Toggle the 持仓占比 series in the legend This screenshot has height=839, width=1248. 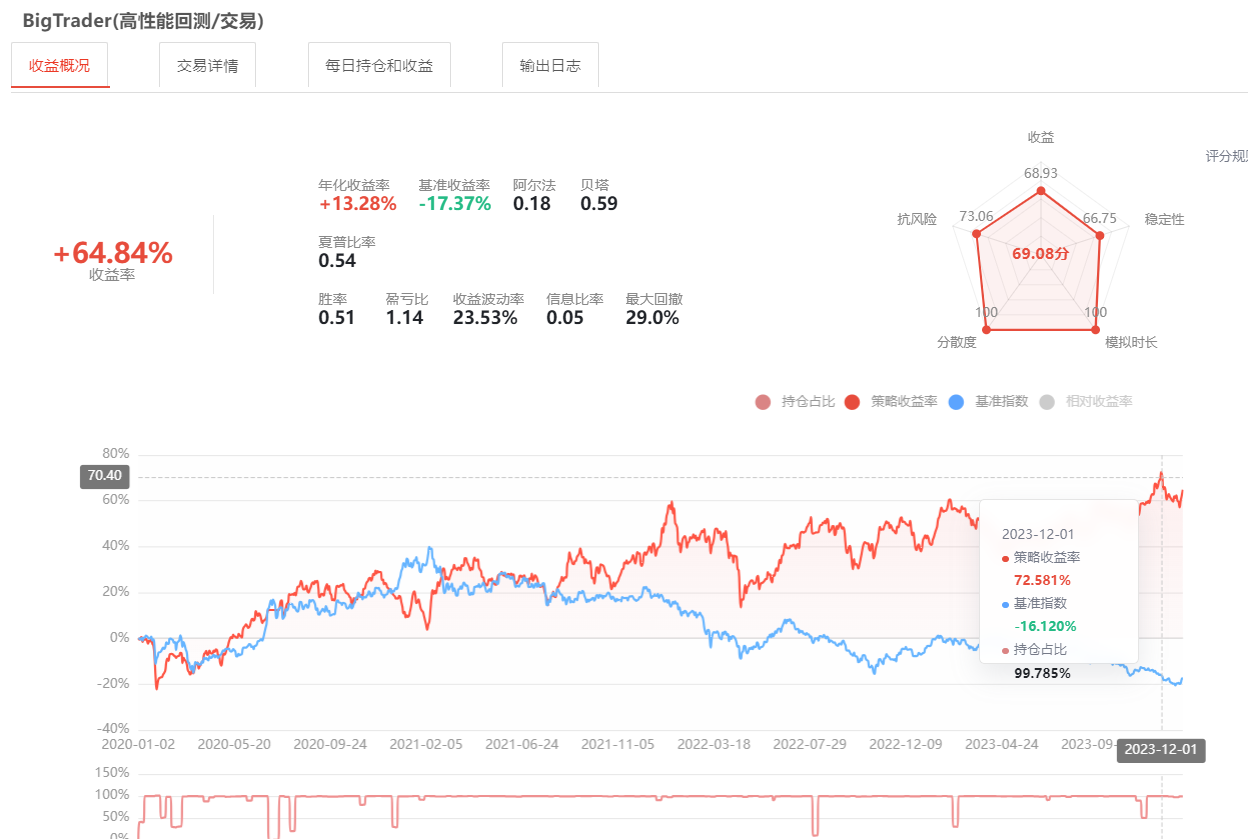(796, 402)
